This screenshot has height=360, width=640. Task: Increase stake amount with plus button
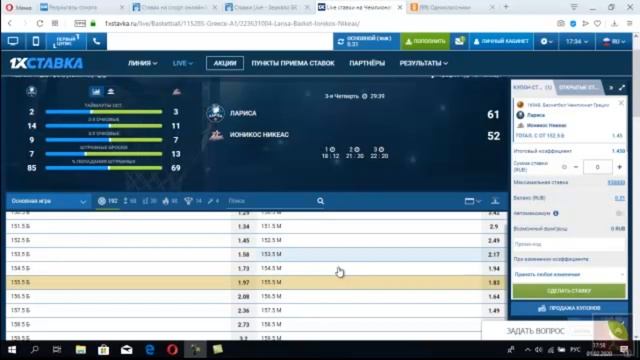[620, 167]
